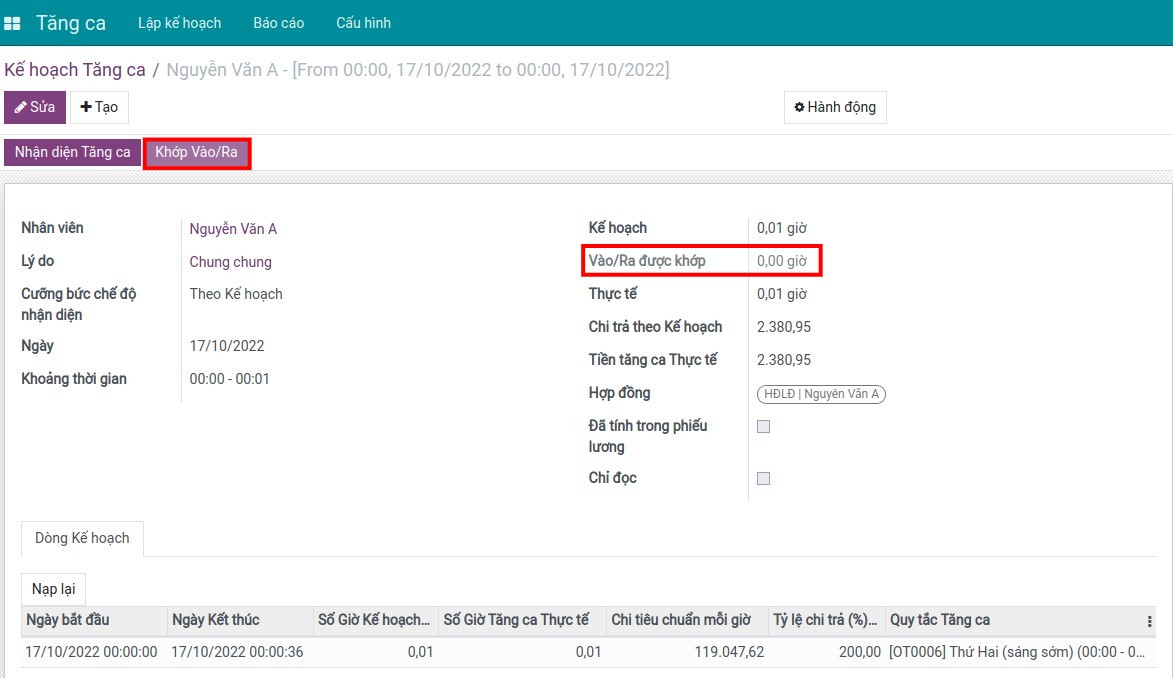This screenshot has width=1173, height=678.
Task: Select the Dòng Kế hoạch tab
Action: [82, 538]
